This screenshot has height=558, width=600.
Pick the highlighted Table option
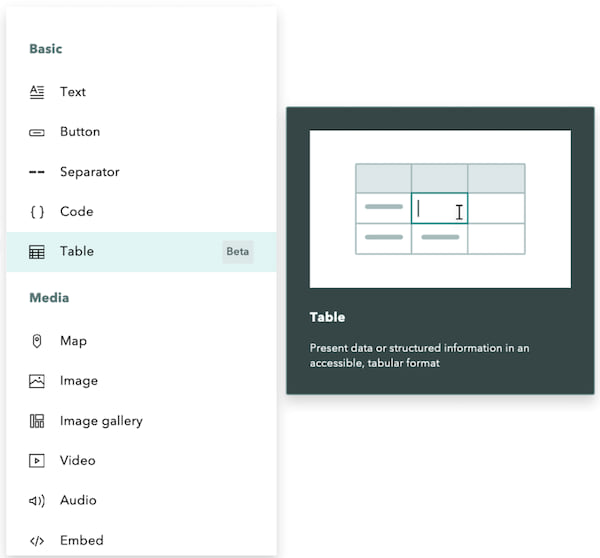click(x=141, y=251)
